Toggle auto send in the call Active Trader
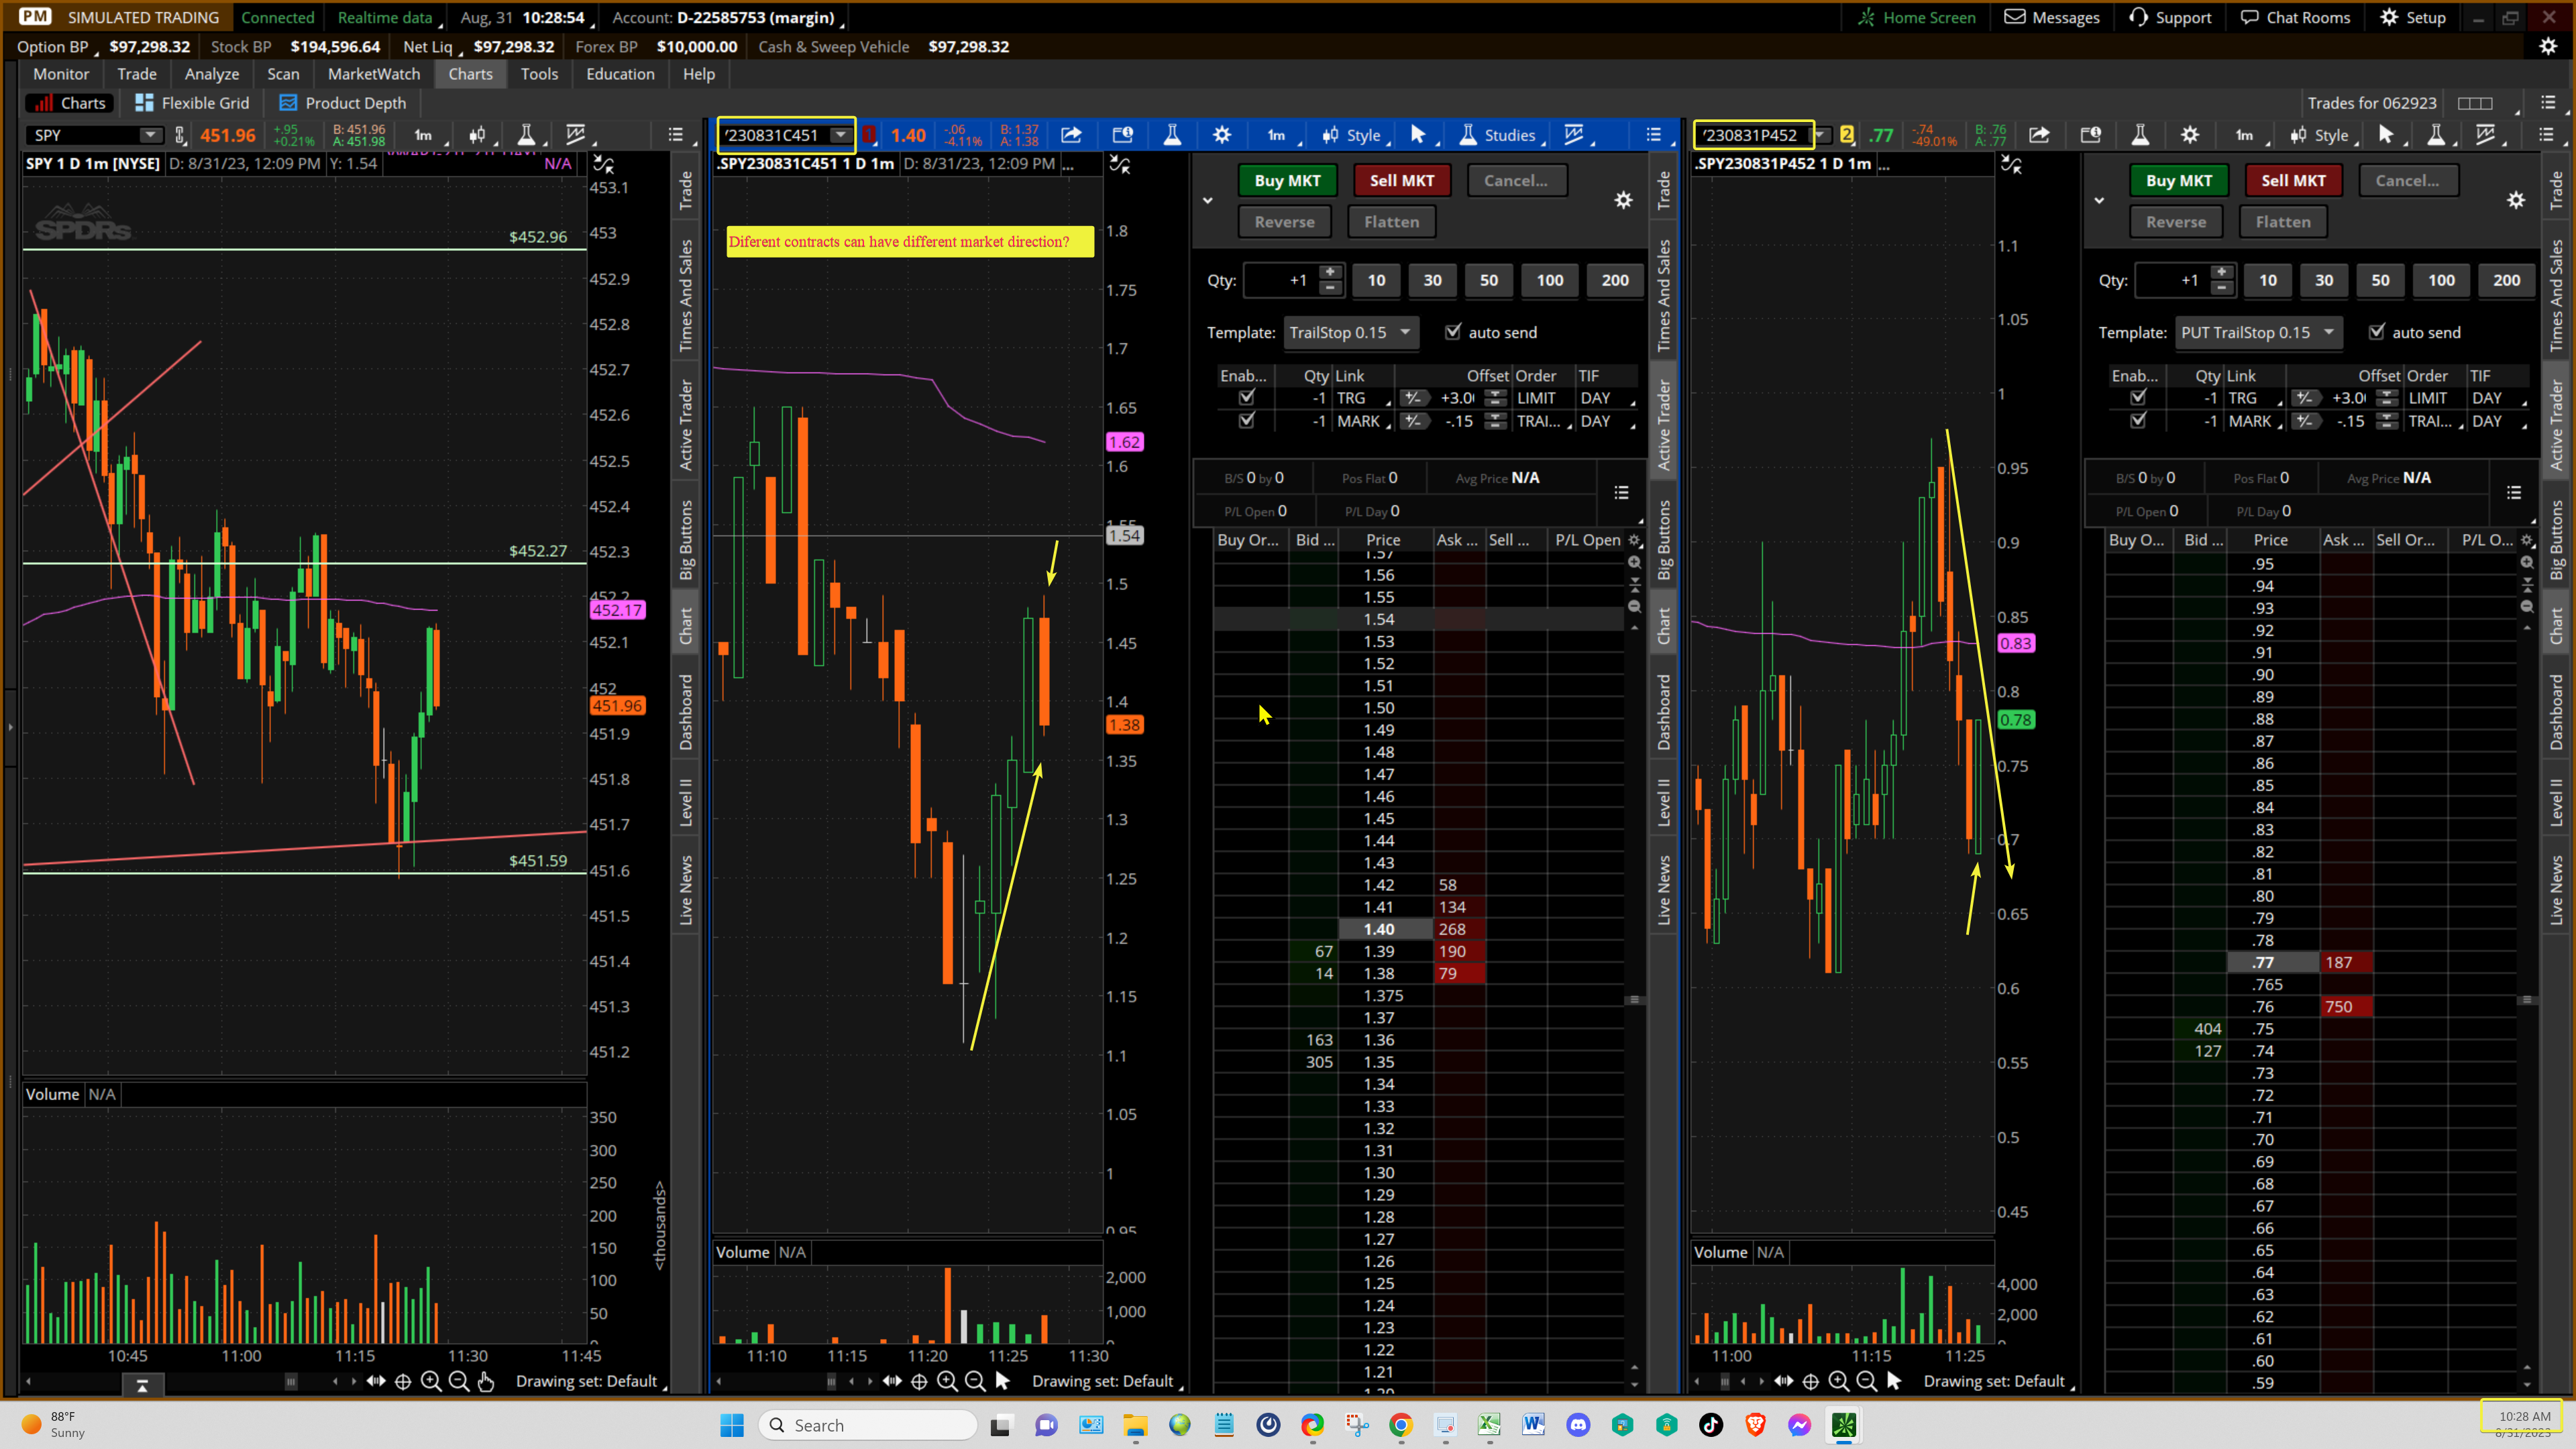This screenshot has height=1449, width=2576. (1453, 332)
